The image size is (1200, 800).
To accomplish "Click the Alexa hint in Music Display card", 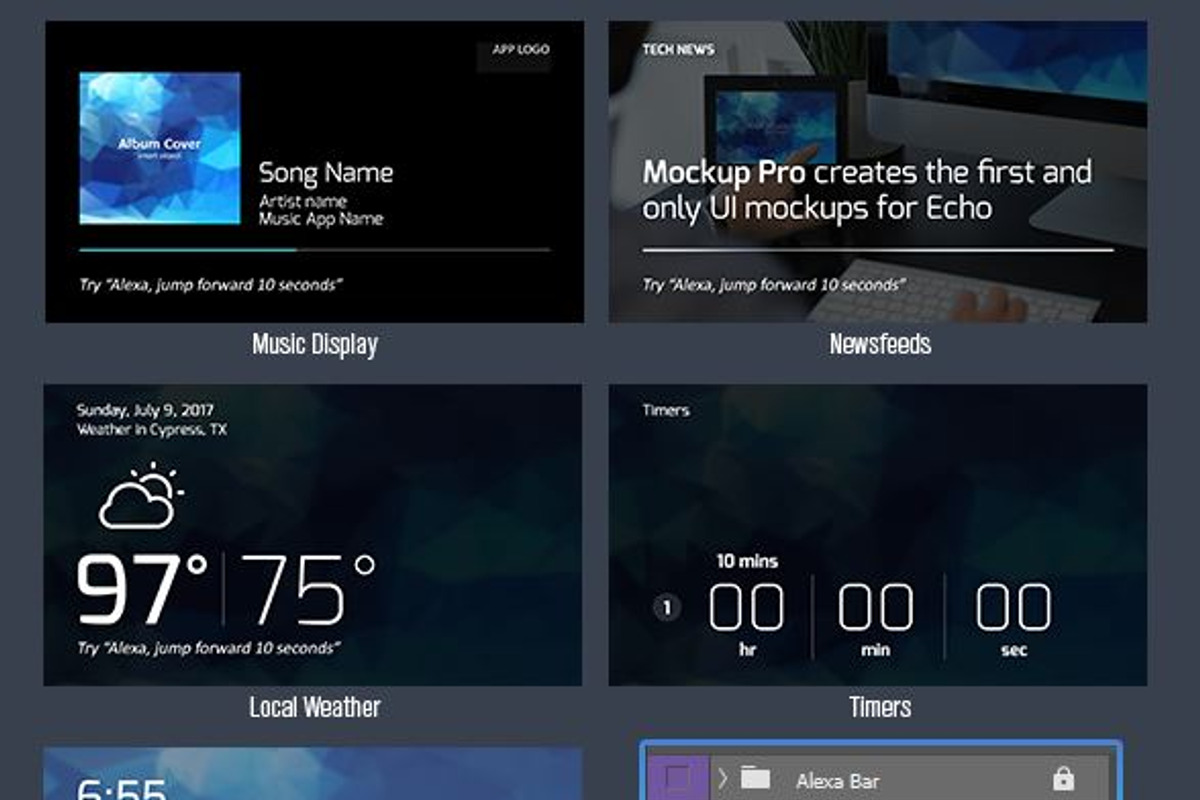I will 211,285.
